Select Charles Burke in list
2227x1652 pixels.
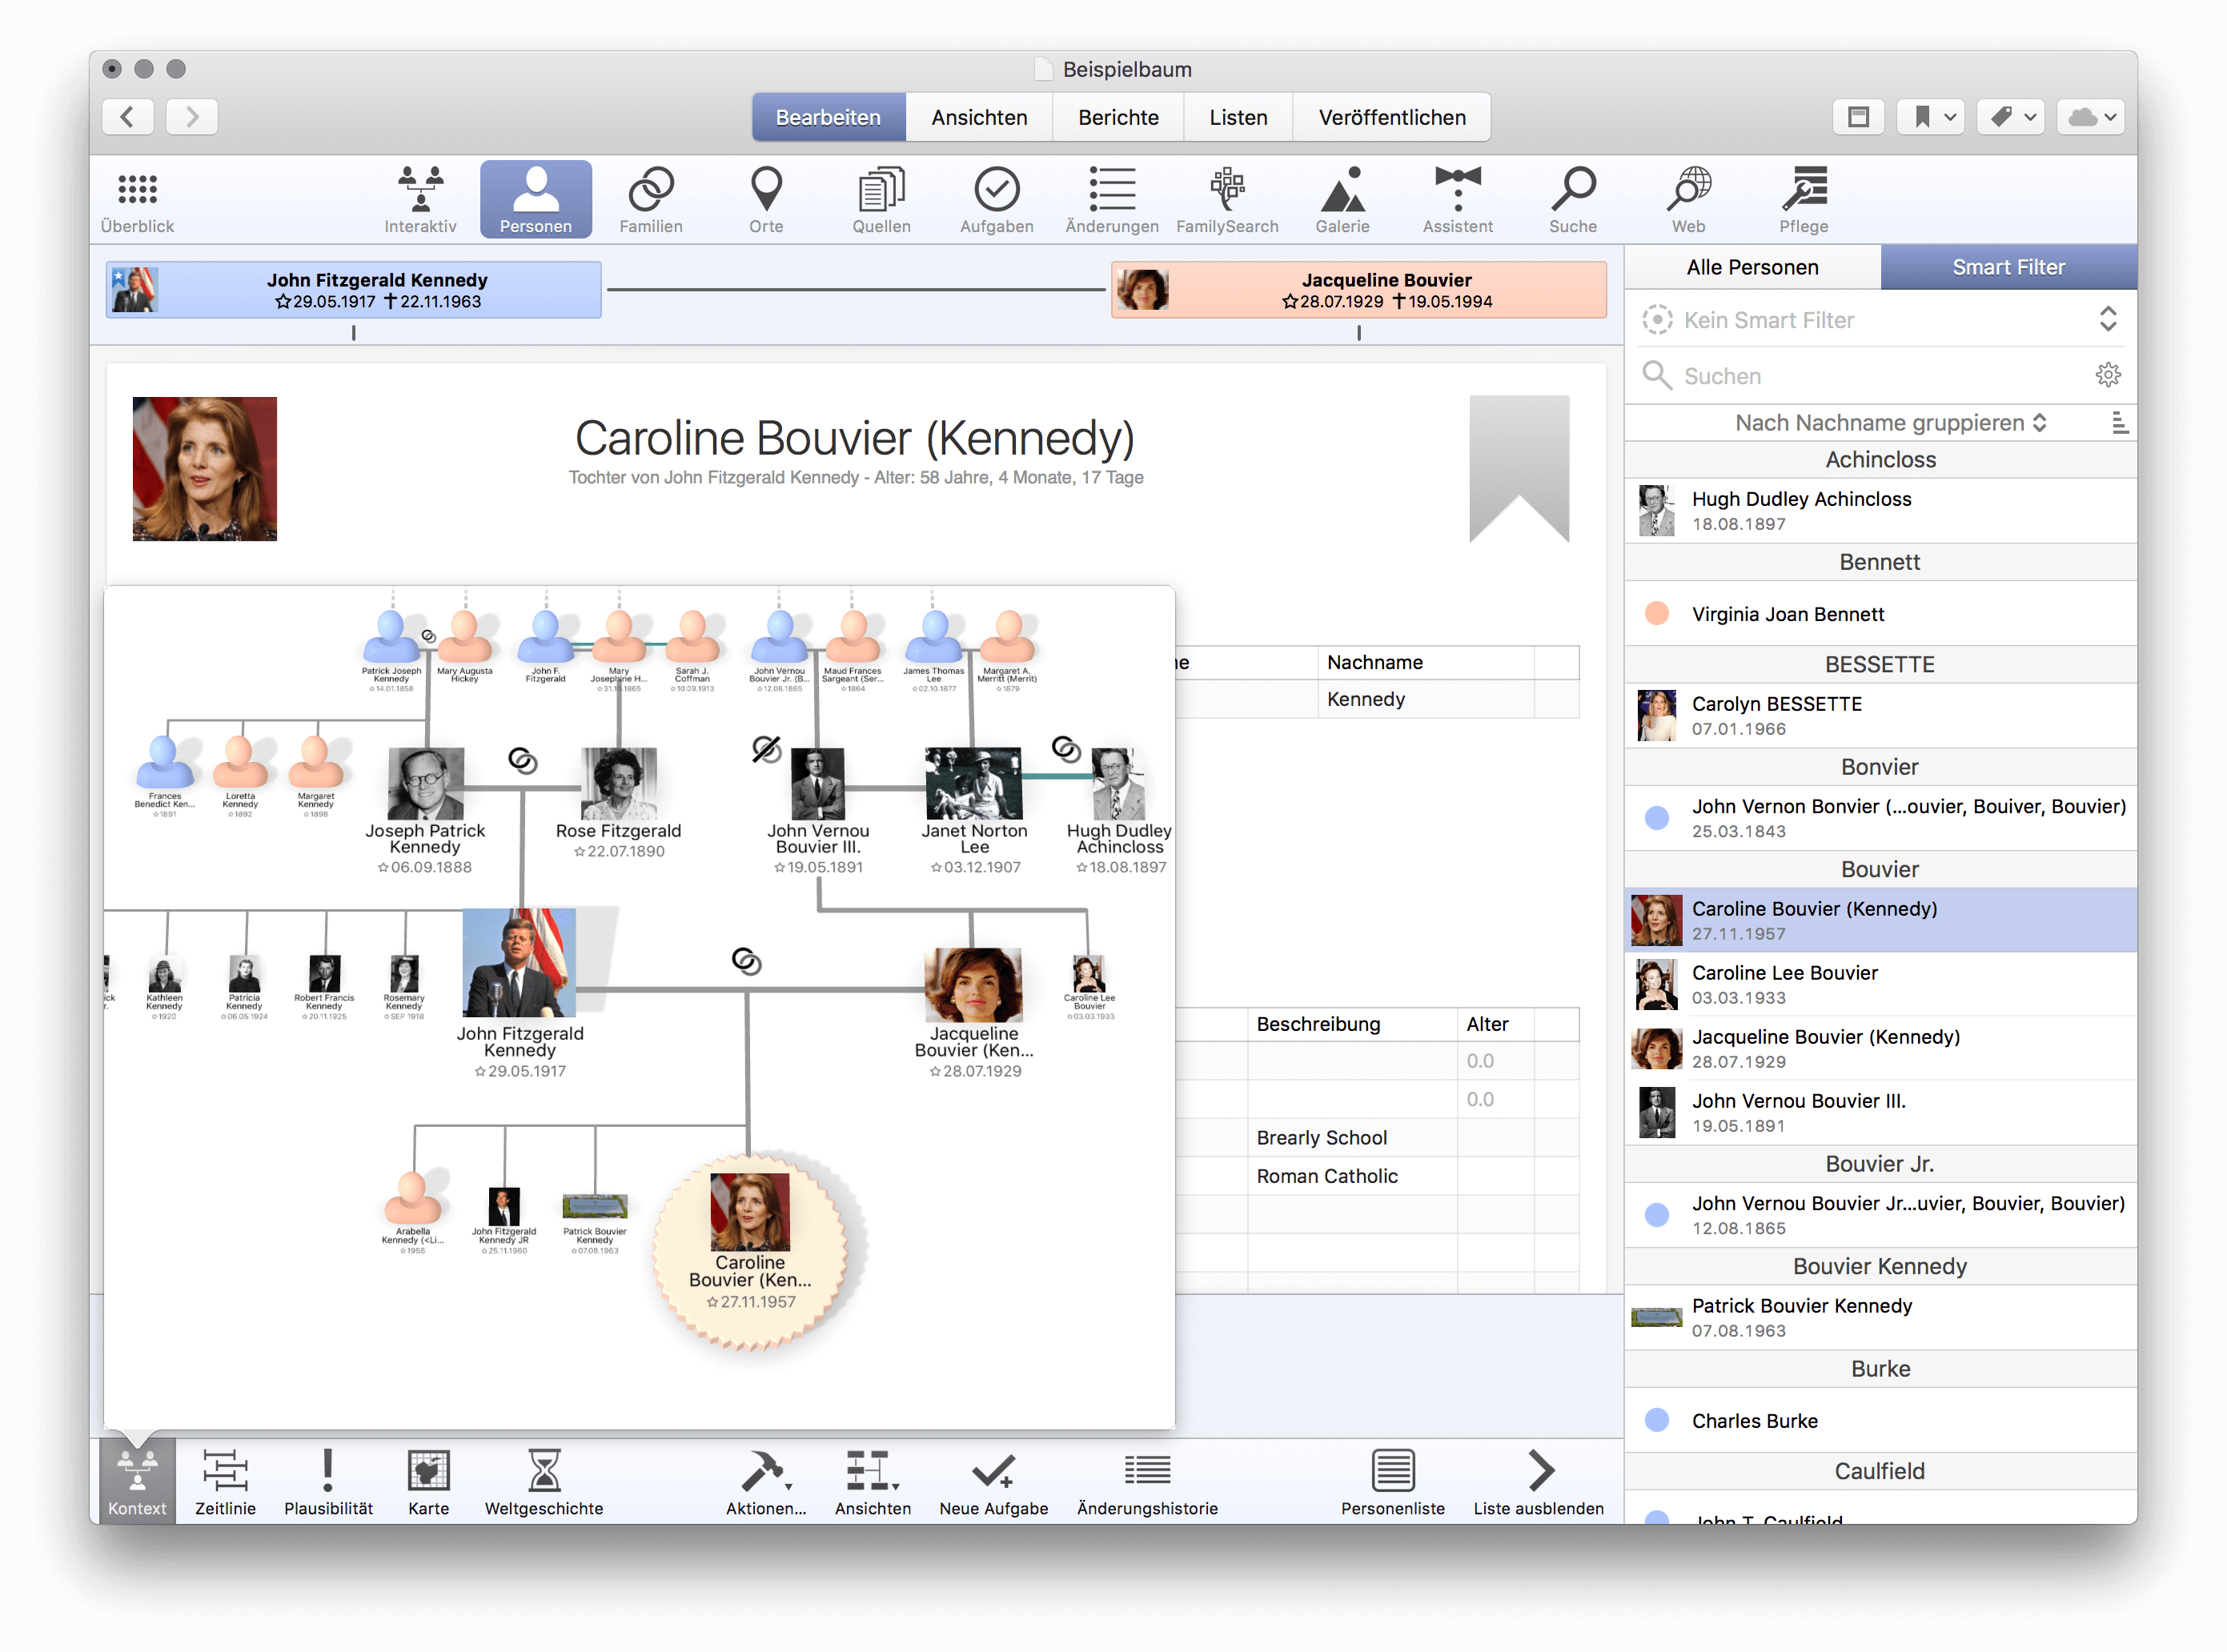tap(1880, 1420)
